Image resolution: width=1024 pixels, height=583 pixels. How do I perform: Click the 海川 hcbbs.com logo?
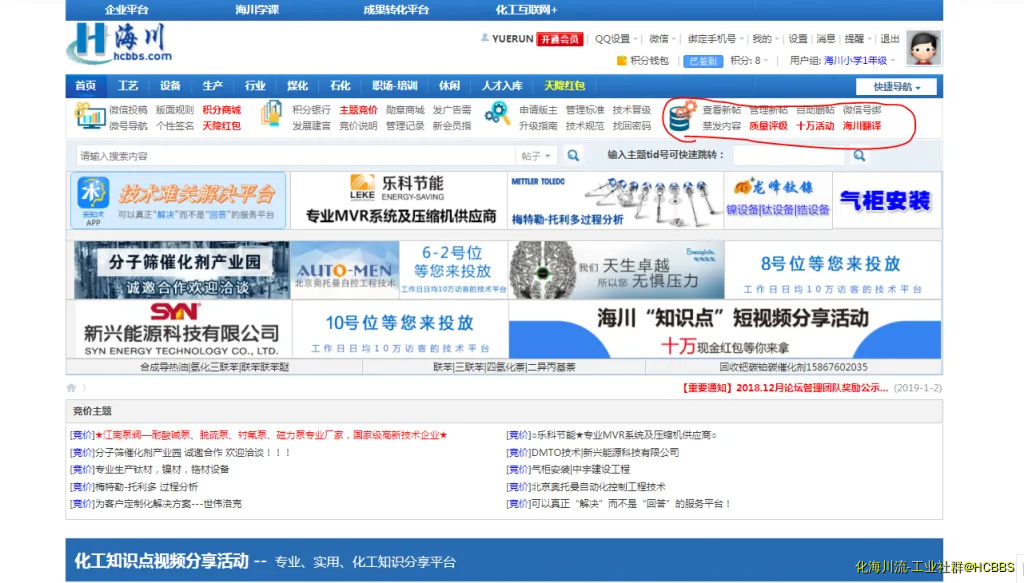[120, 44]
